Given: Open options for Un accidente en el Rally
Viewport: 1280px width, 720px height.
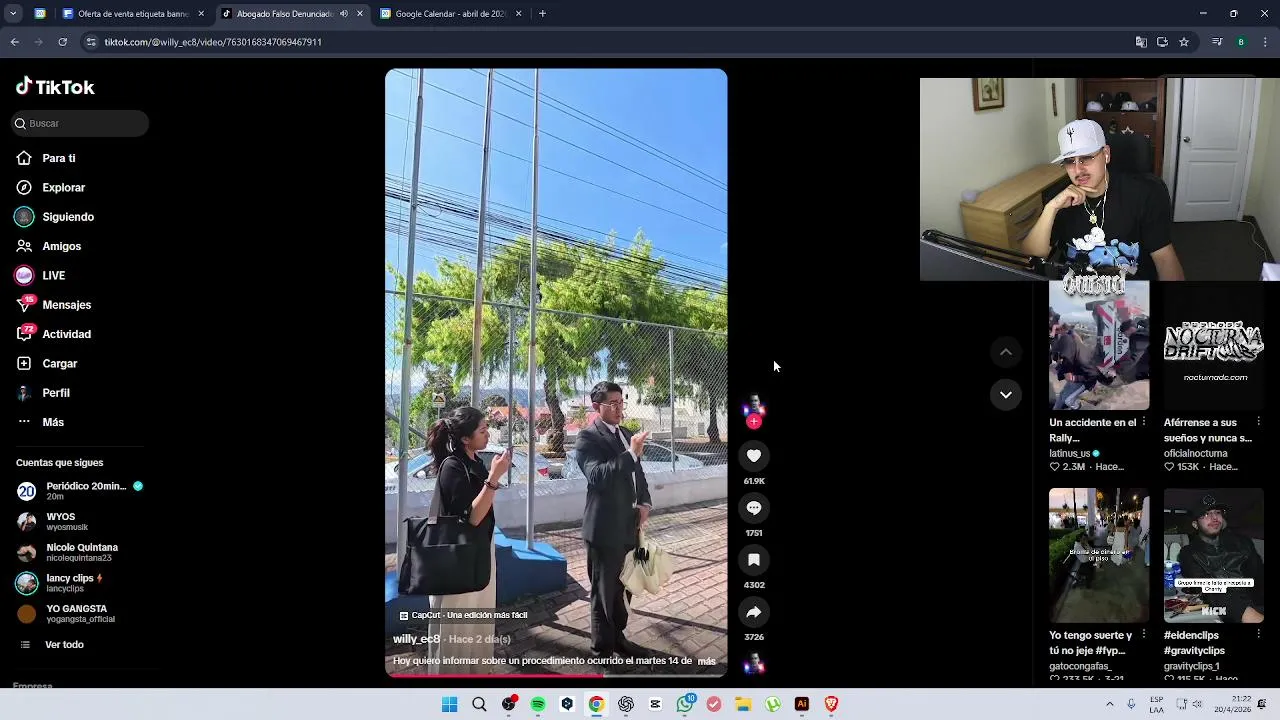Looking at the screenshot, I should pyautogui.click(x=1144, y=422).
